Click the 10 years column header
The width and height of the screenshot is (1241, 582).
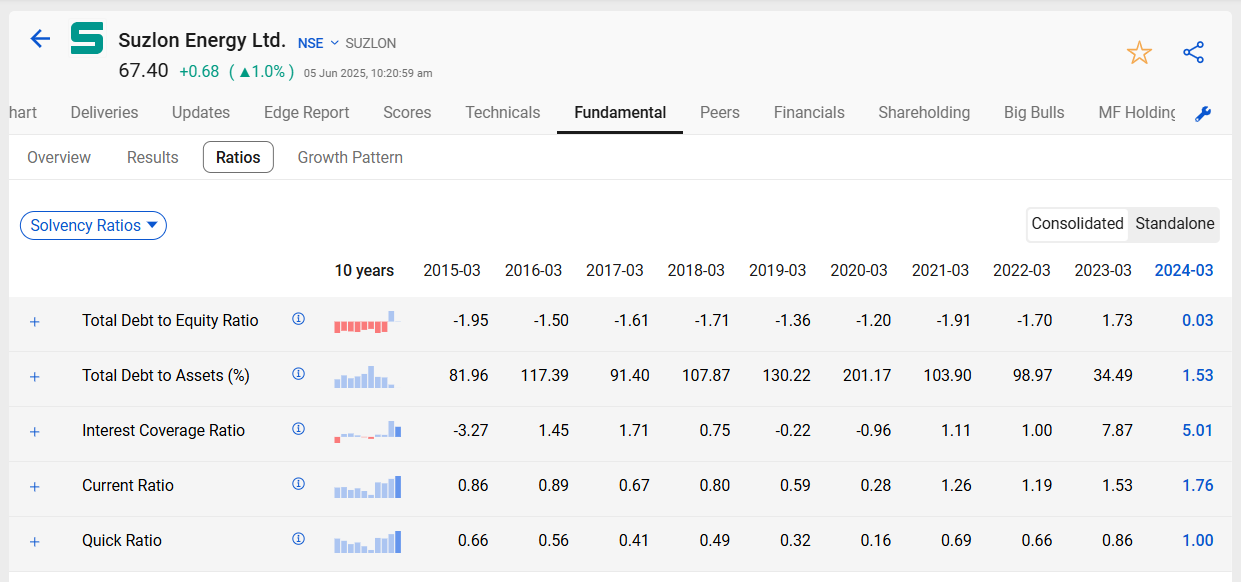pos(364,271)
